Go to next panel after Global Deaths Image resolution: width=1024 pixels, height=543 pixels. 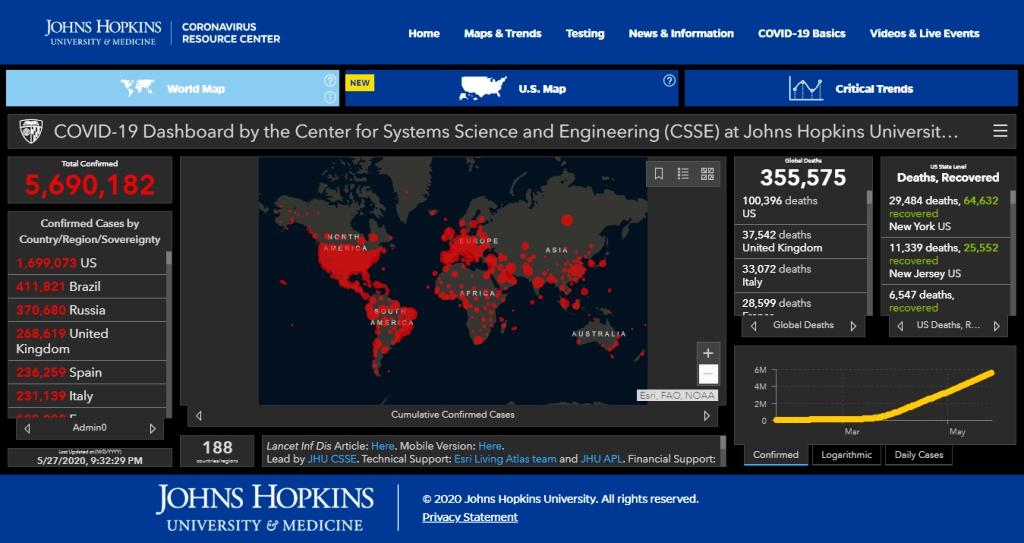(853, 326)
